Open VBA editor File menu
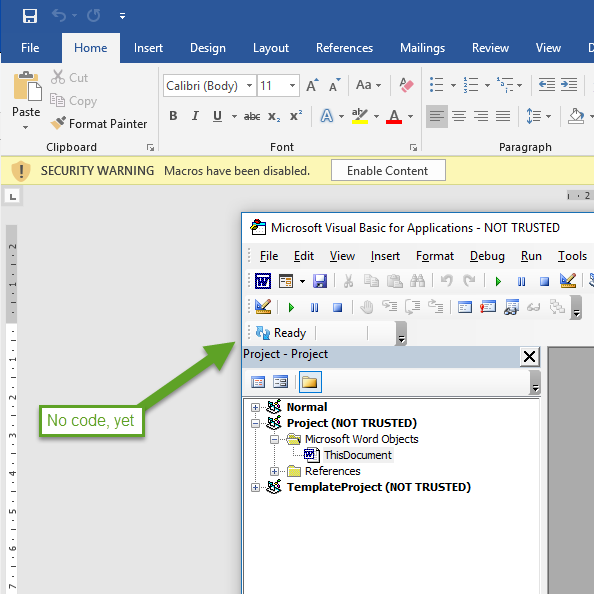Viewport: 594px width, 594px height. 269,256
